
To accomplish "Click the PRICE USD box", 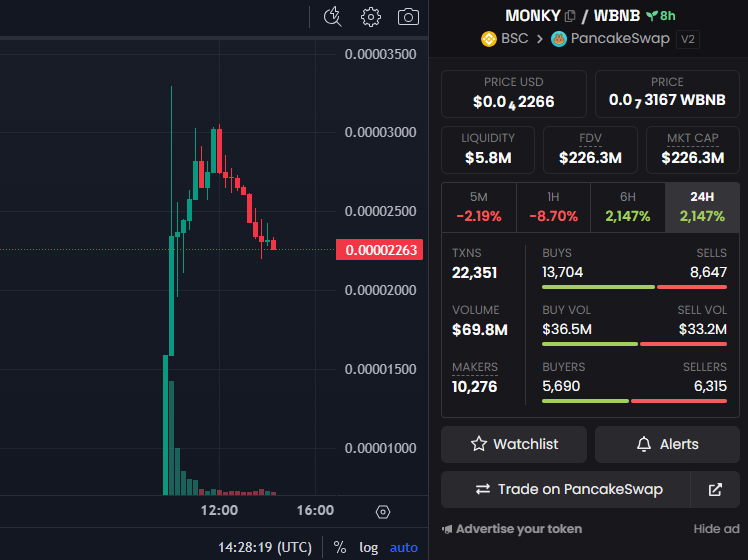I will pyautogui.click(x=514, y=93).
